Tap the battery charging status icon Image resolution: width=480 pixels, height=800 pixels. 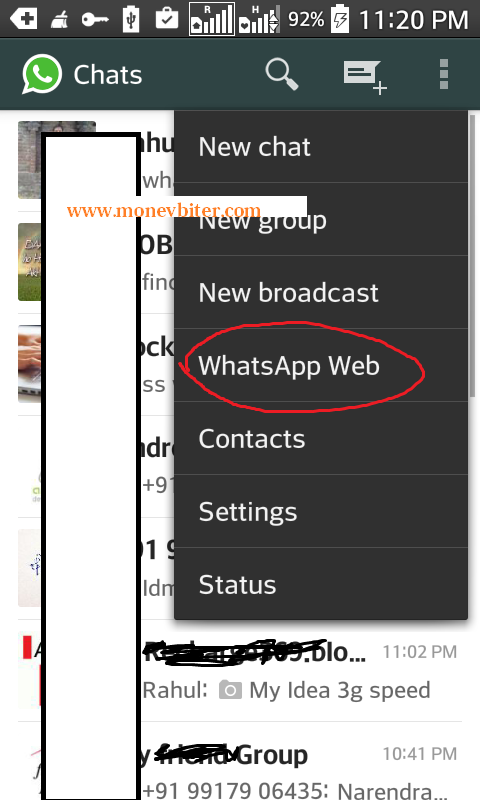pos(340,19)
